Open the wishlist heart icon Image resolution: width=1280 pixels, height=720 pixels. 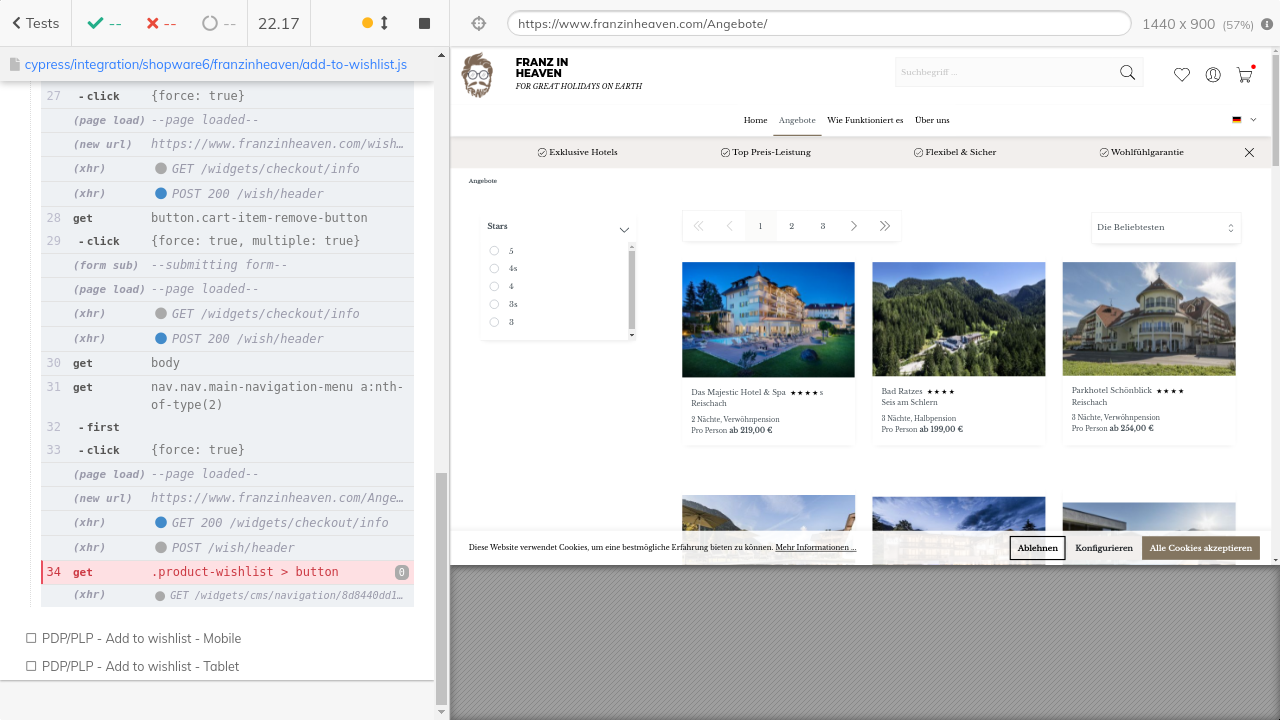pyautogui.click(x=1182, y=75)
